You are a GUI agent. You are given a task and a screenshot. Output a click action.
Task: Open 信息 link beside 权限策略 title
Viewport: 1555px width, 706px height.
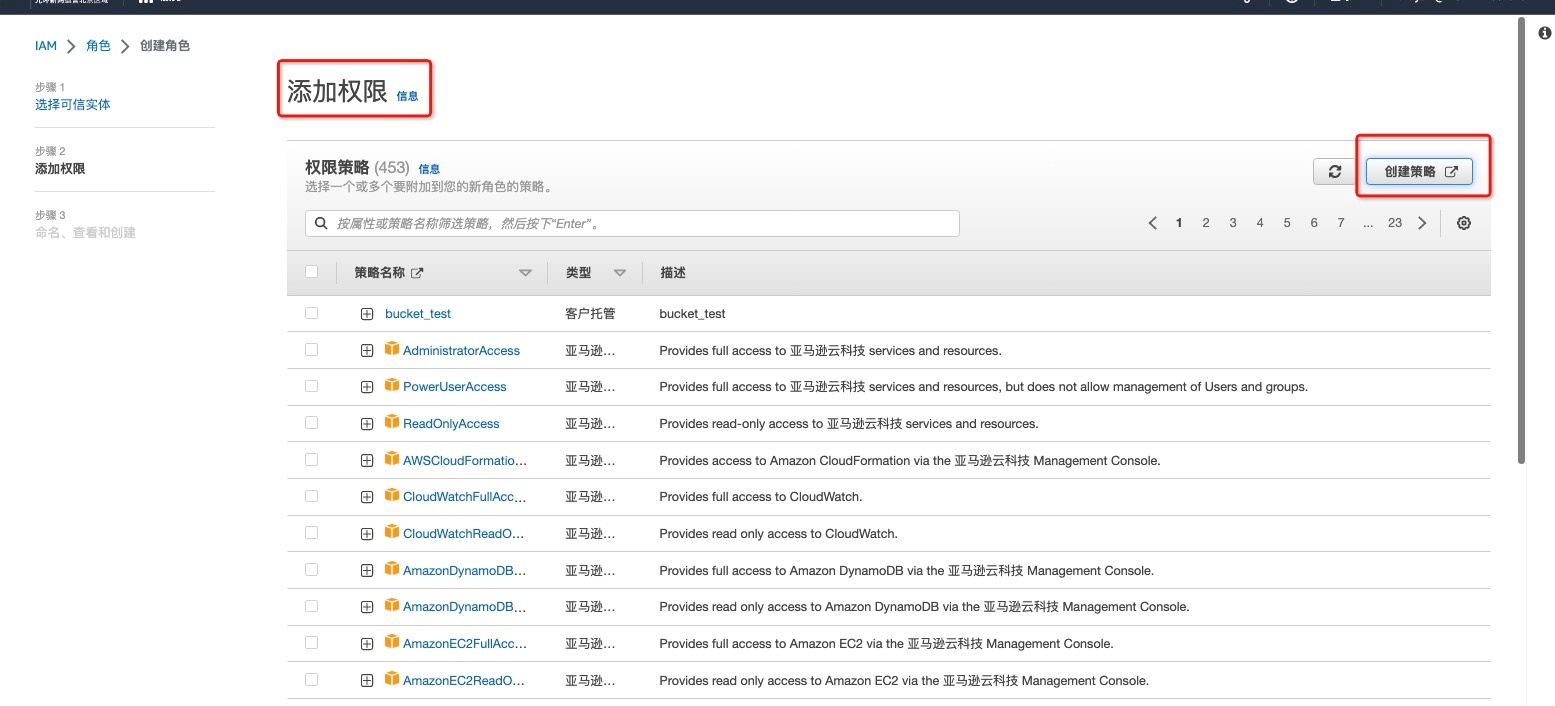pos(429,169)
